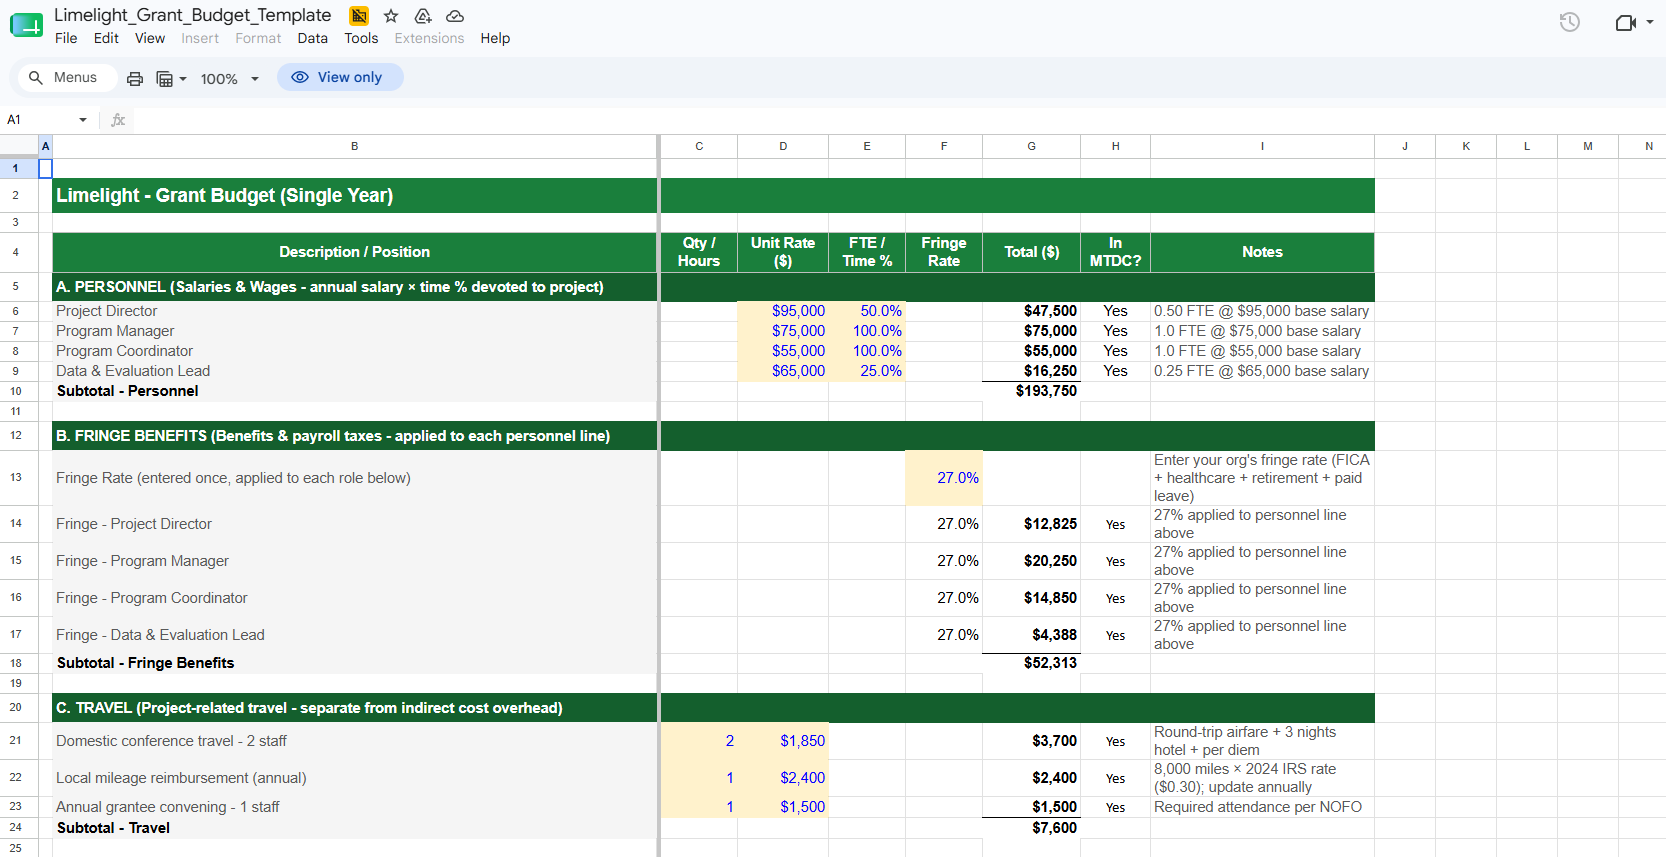Select 'Required attendance per NOFO' note
This screenshot has height=857, width=1666.
(x=1262, y=807)
